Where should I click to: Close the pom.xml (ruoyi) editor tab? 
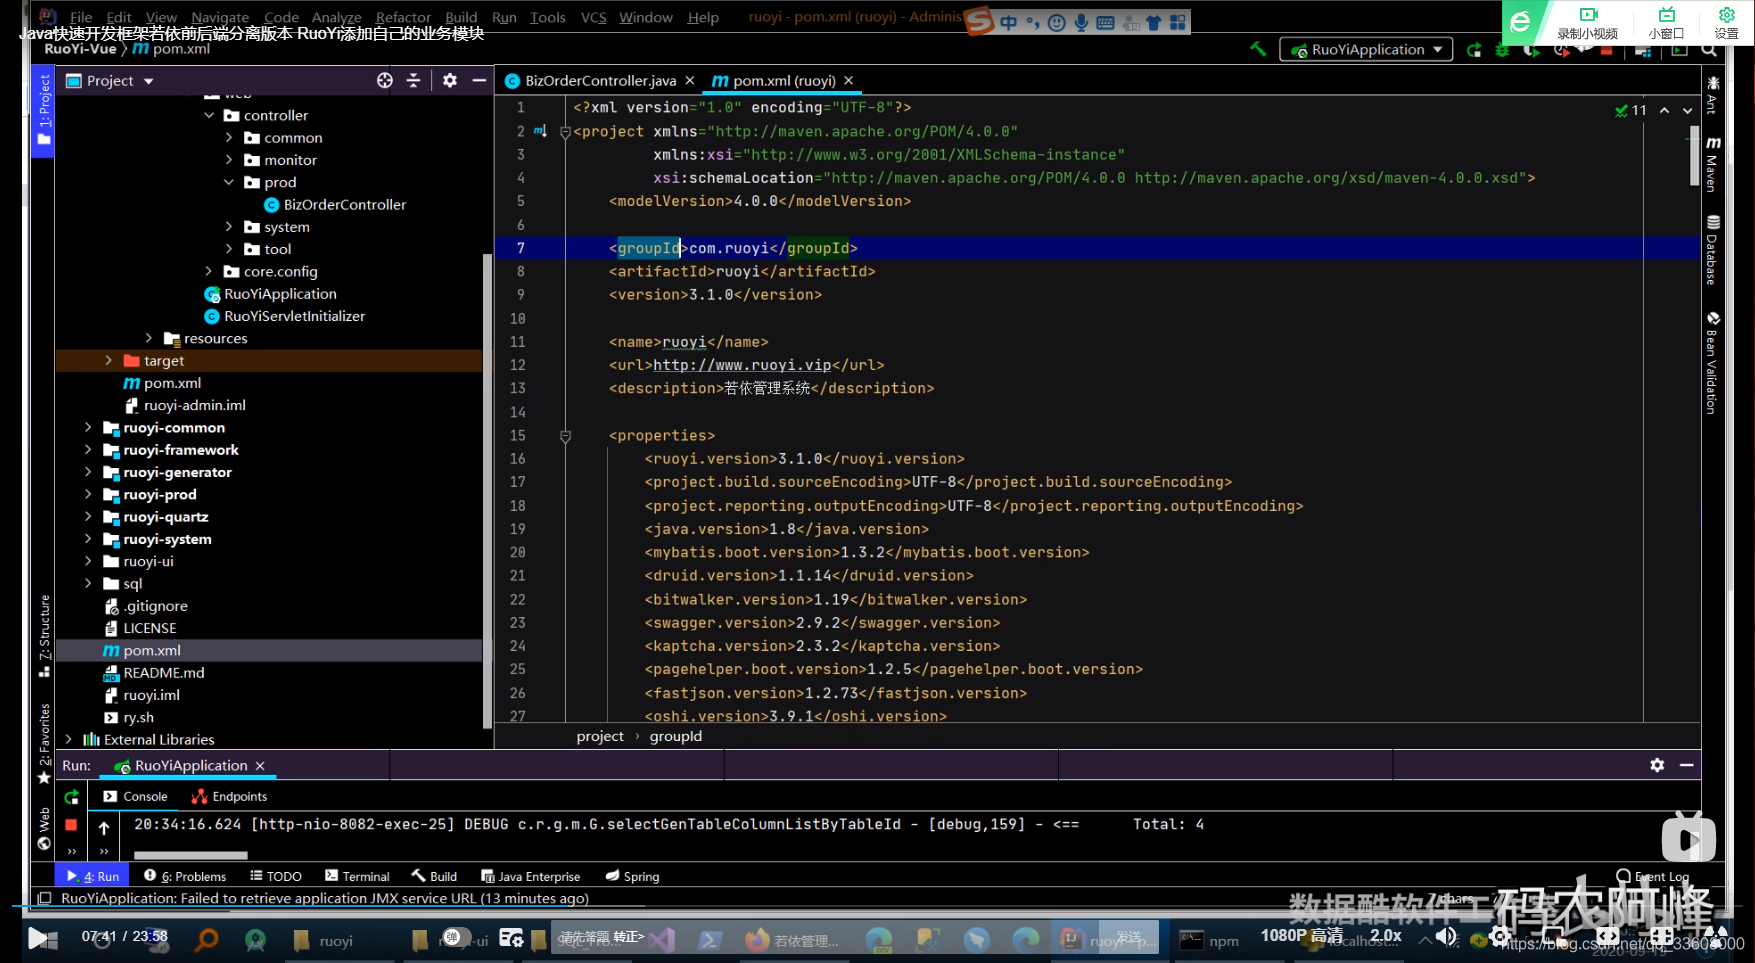coord(848,81)
